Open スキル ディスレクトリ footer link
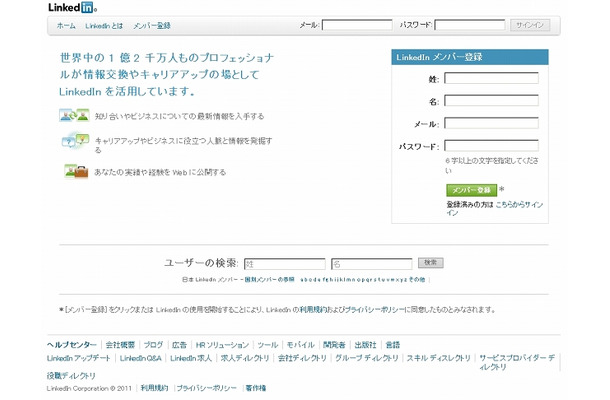The height and width of the screenshot is (400, 610). pyautogui.click(x=439, y=358)
